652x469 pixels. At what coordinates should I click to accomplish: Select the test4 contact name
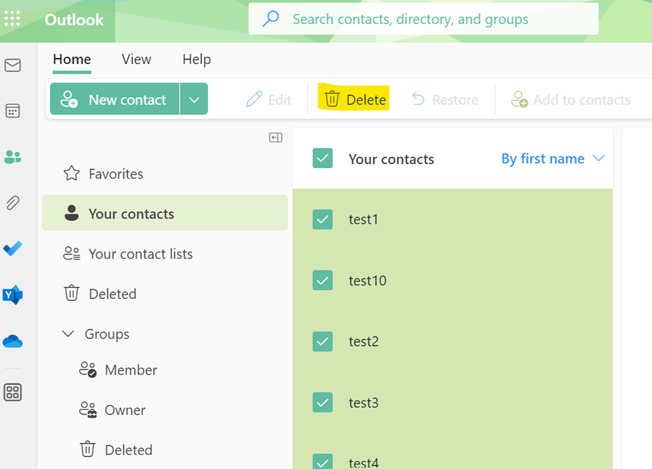(364, 462)
